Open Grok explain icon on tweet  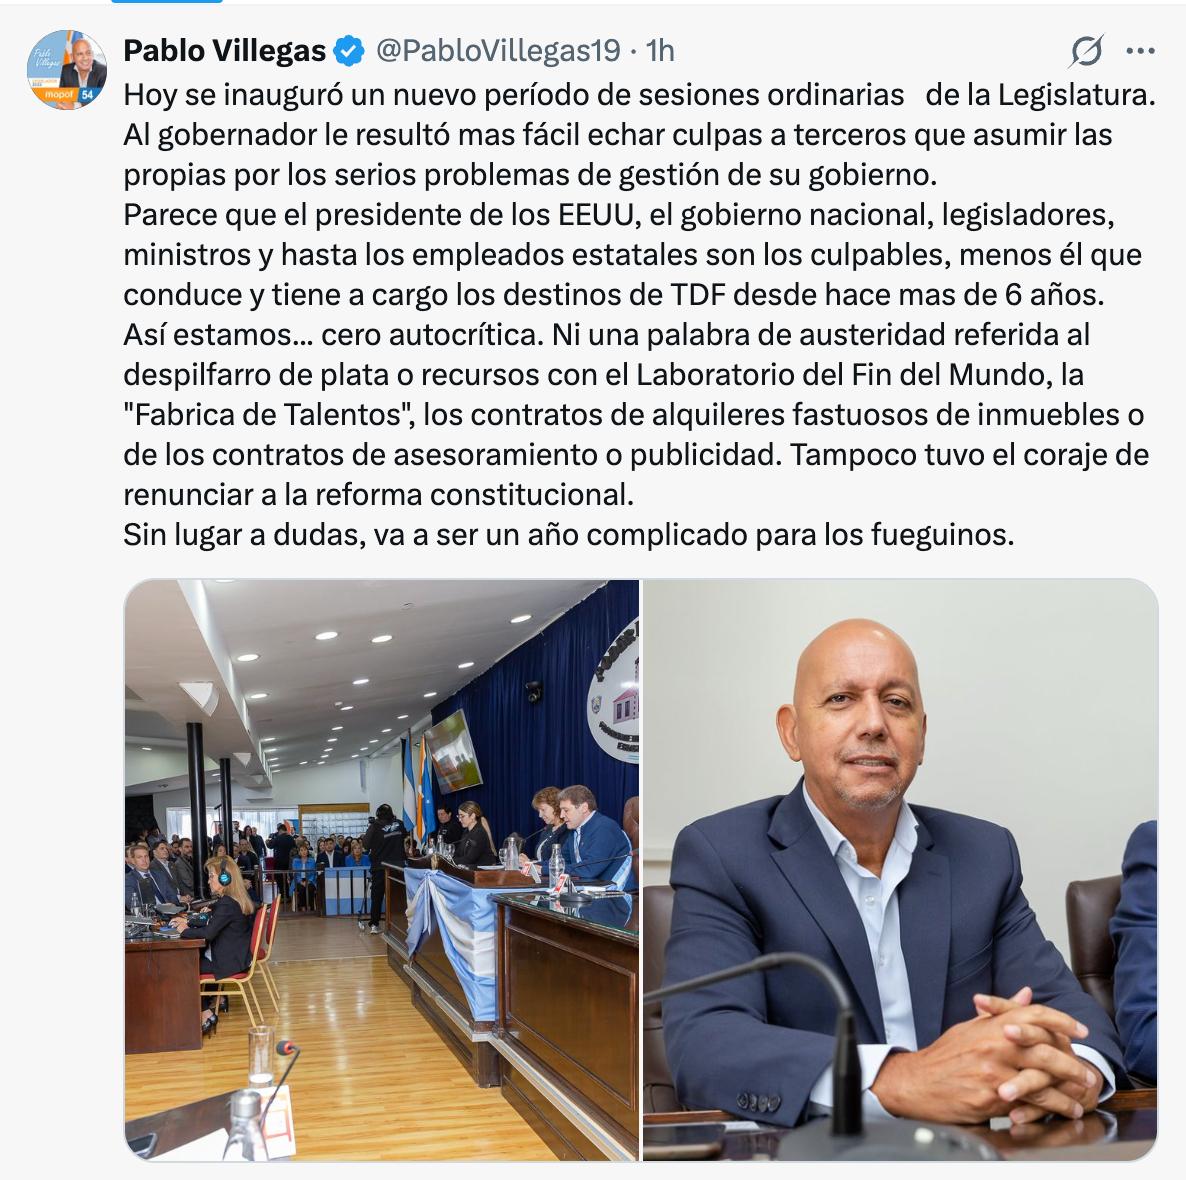coord(1087,51)
